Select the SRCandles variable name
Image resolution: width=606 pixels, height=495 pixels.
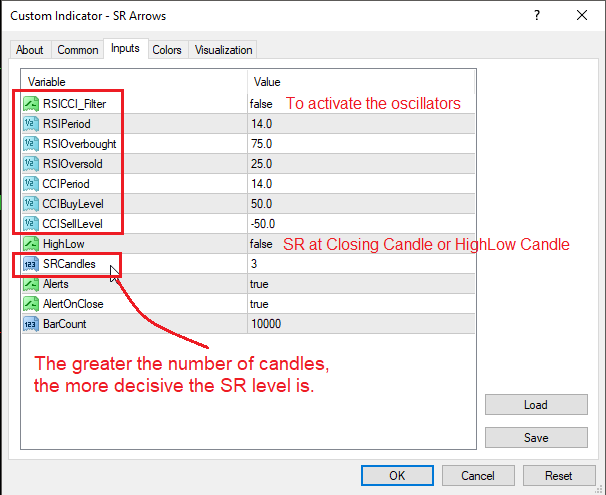tap(69, 264)
